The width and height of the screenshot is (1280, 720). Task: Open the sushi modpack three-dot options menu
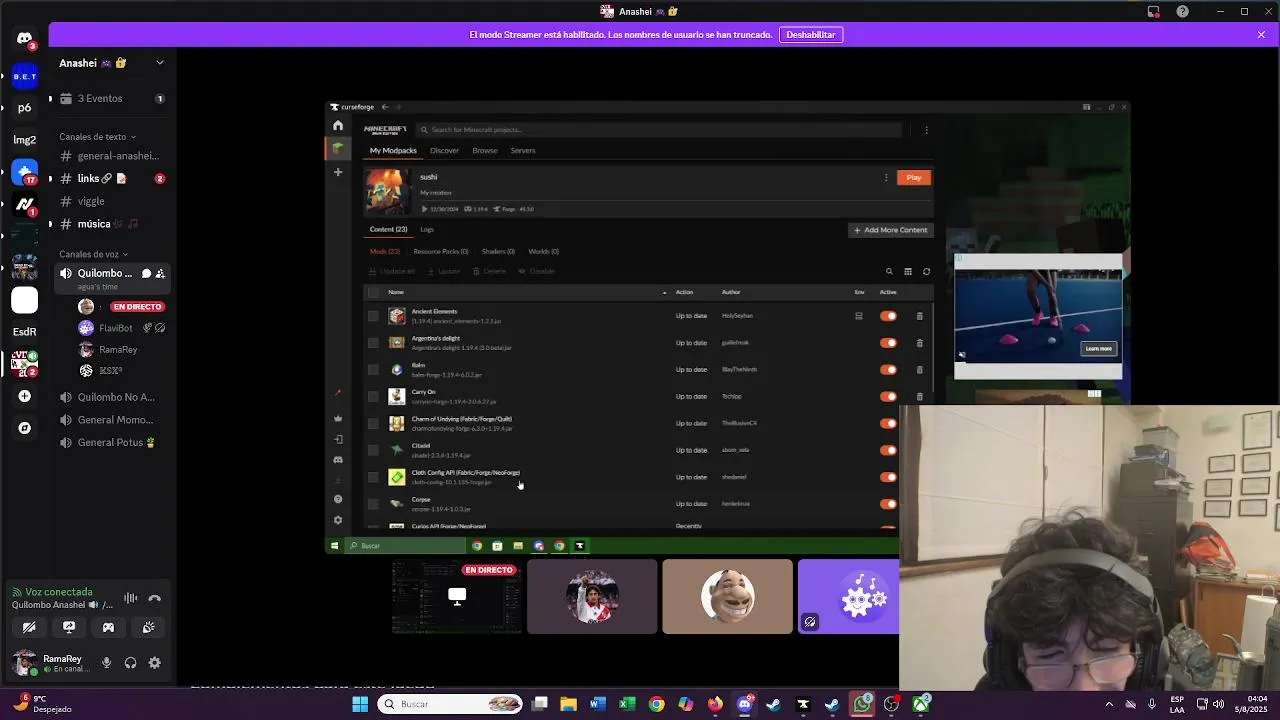pyautogui.click(x=886, y=178)
